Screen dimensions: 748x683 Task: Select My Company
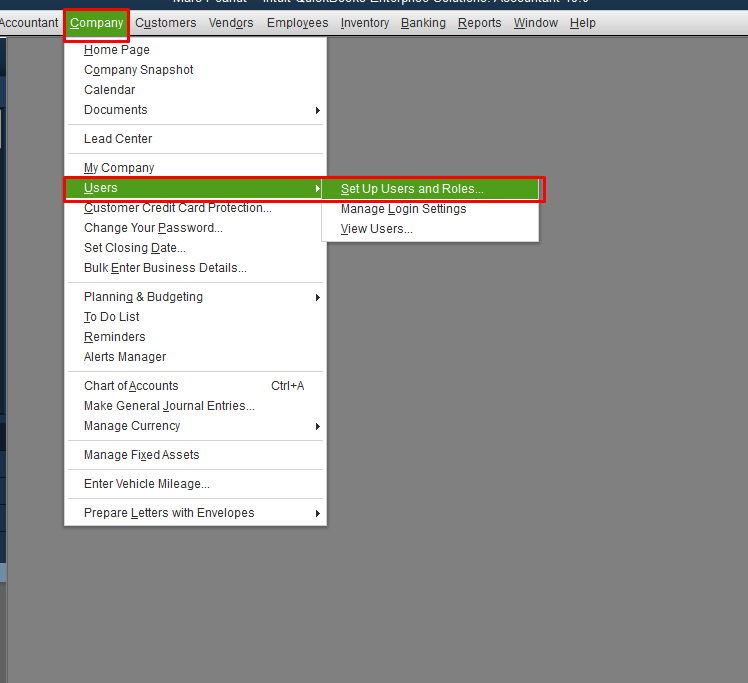pos(195,168)
